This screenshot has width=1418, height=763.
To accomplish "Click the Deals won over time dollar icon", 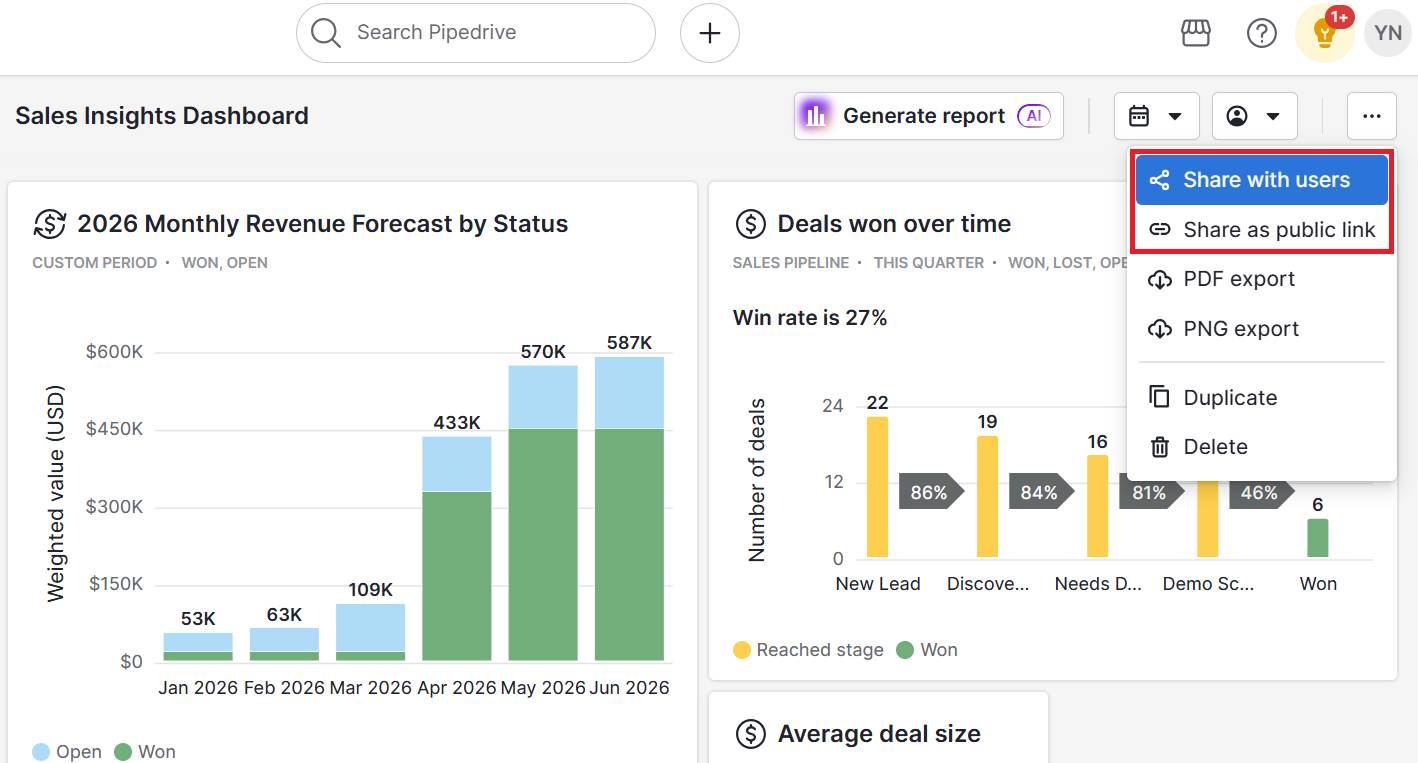I will (750, 224).
